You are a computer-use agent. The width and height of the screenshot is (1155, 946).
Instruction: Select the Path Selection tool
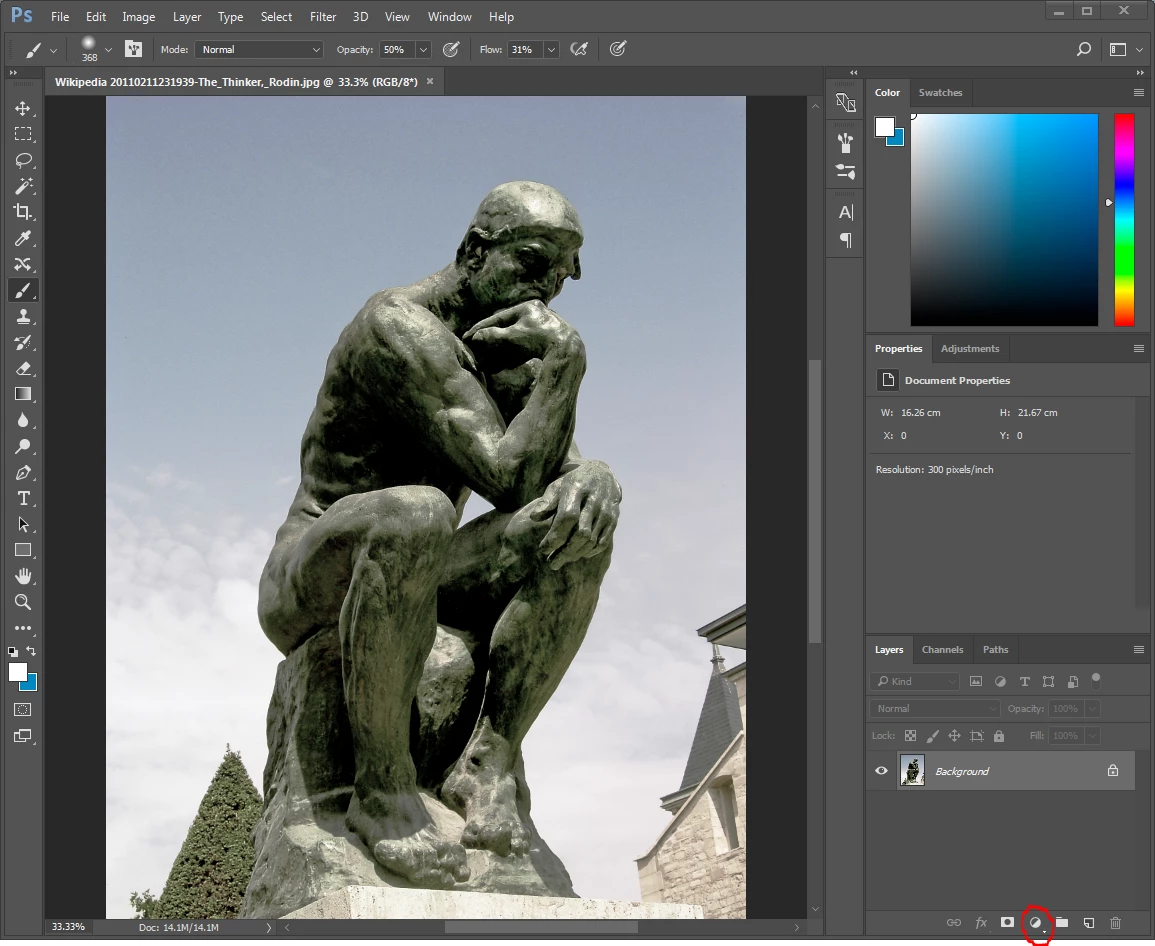23,525
